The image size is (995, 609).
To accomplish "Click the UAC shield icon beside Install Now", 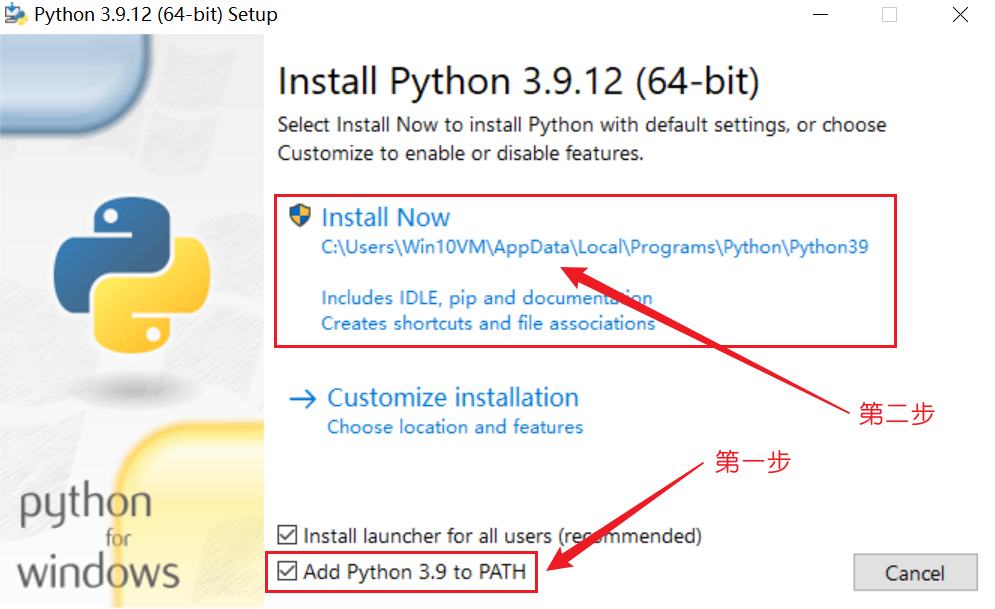I will (300, 216).
